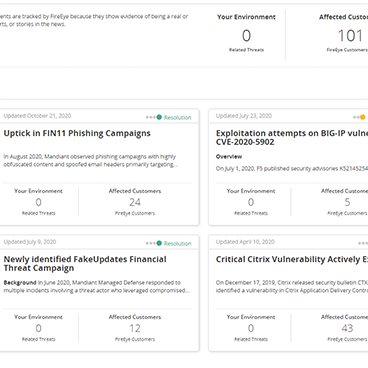Open Critical Citrix Vulnerability Actively Exploited title
The image size is (368, 368).
point(292,259)
